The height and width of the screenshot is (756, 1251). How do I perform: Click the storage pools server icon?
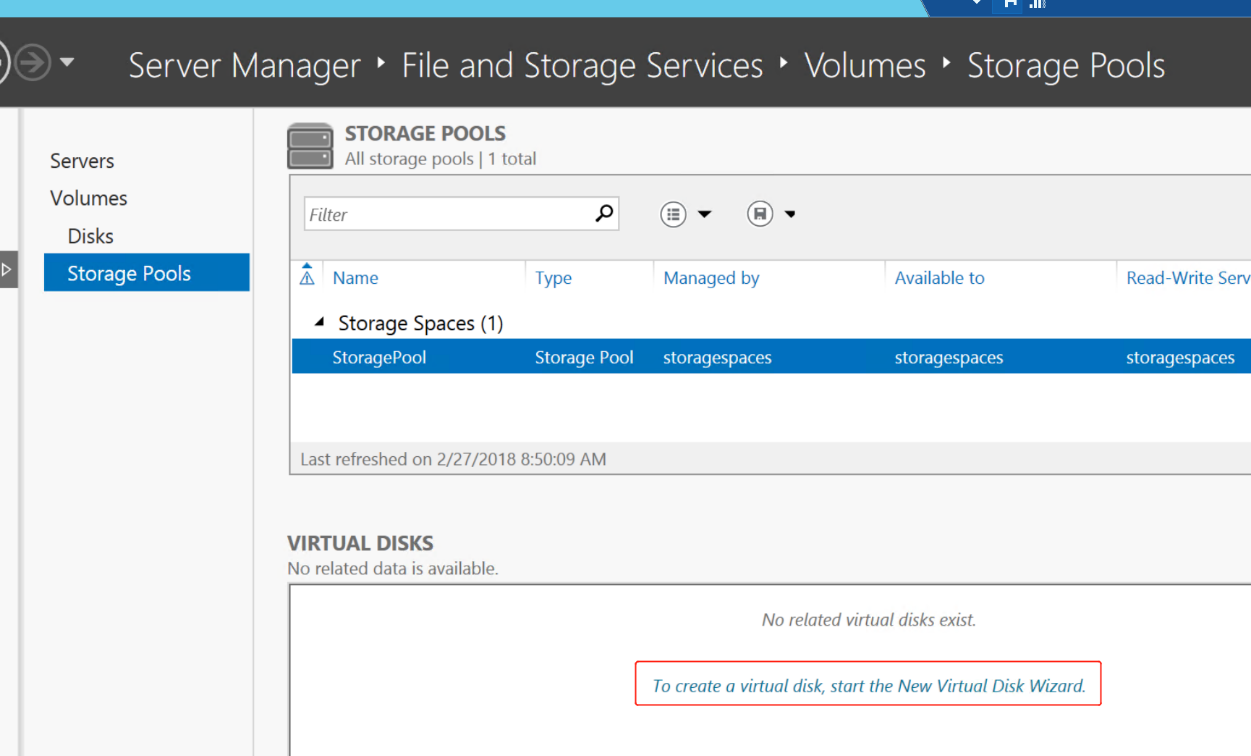tap(310, 146)
